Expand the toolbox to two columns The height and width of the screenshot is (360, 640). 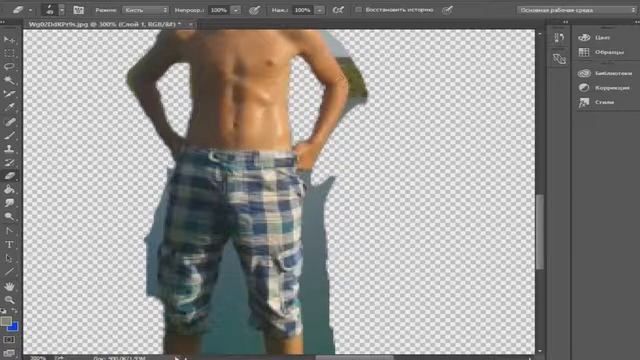click(3, 22)
